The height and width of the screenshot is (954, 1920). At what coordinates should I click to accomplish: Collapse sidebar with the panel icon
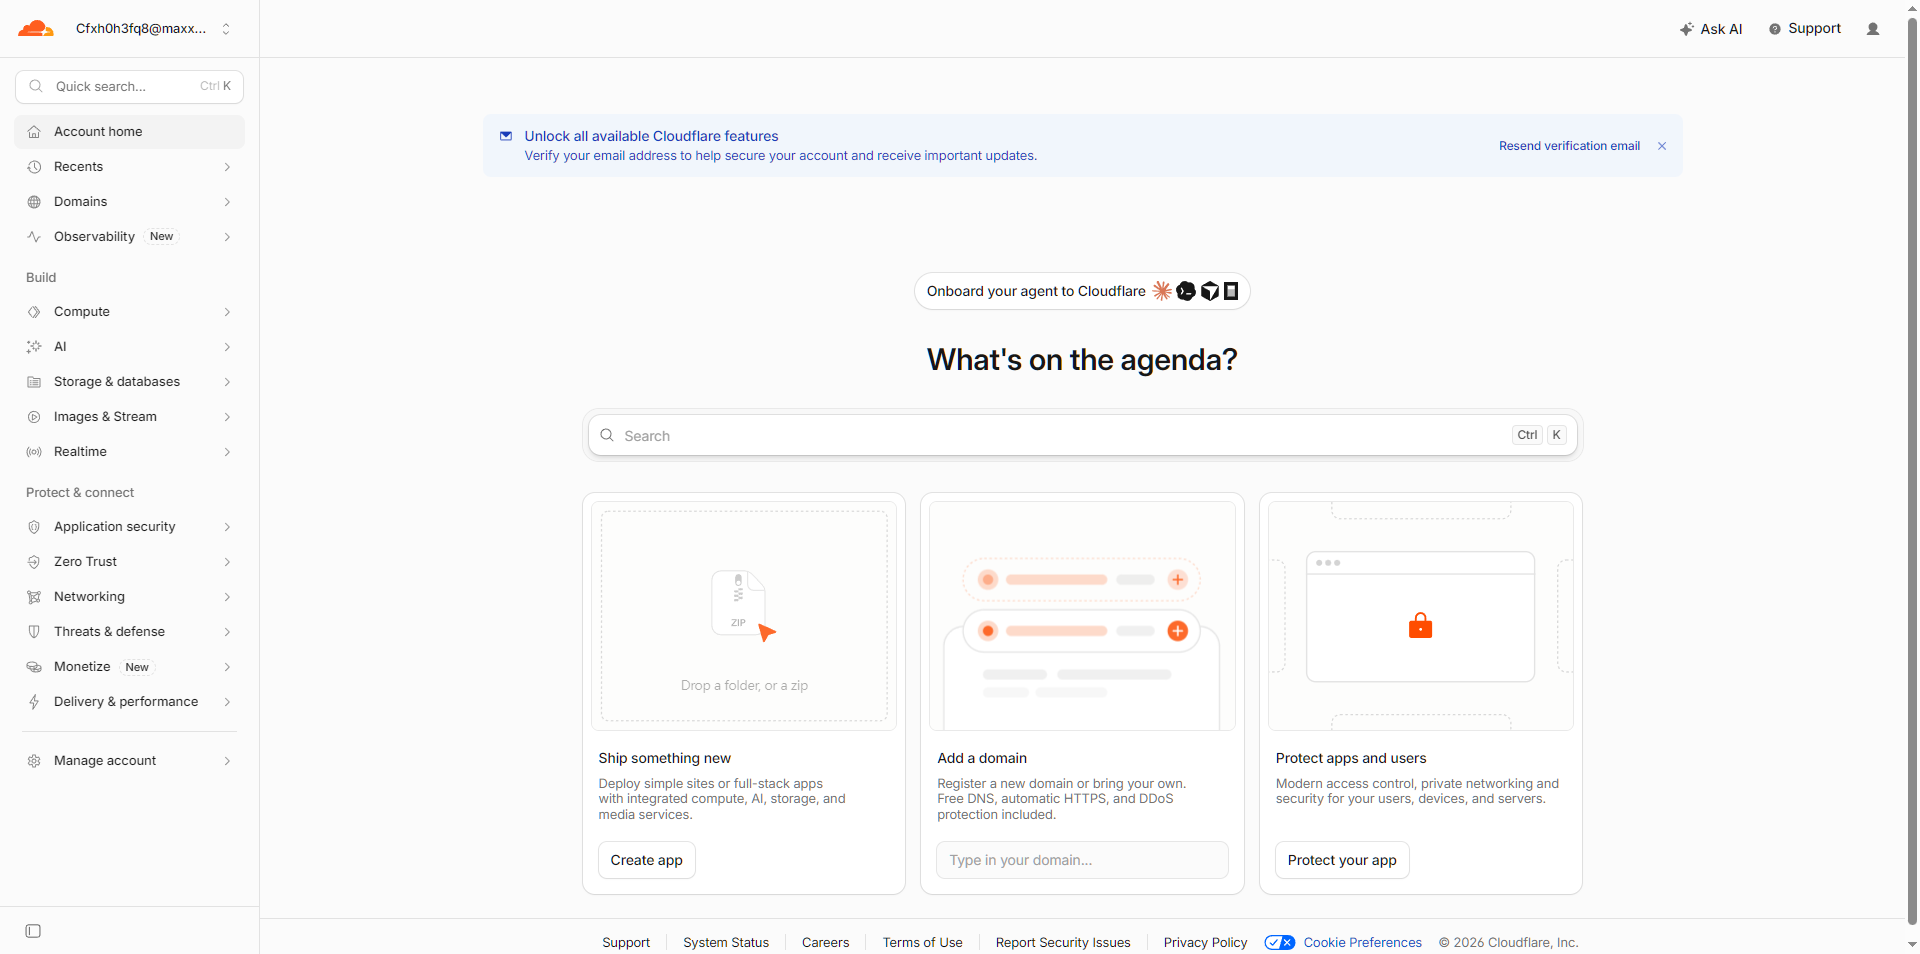click(x=33, y=931)
